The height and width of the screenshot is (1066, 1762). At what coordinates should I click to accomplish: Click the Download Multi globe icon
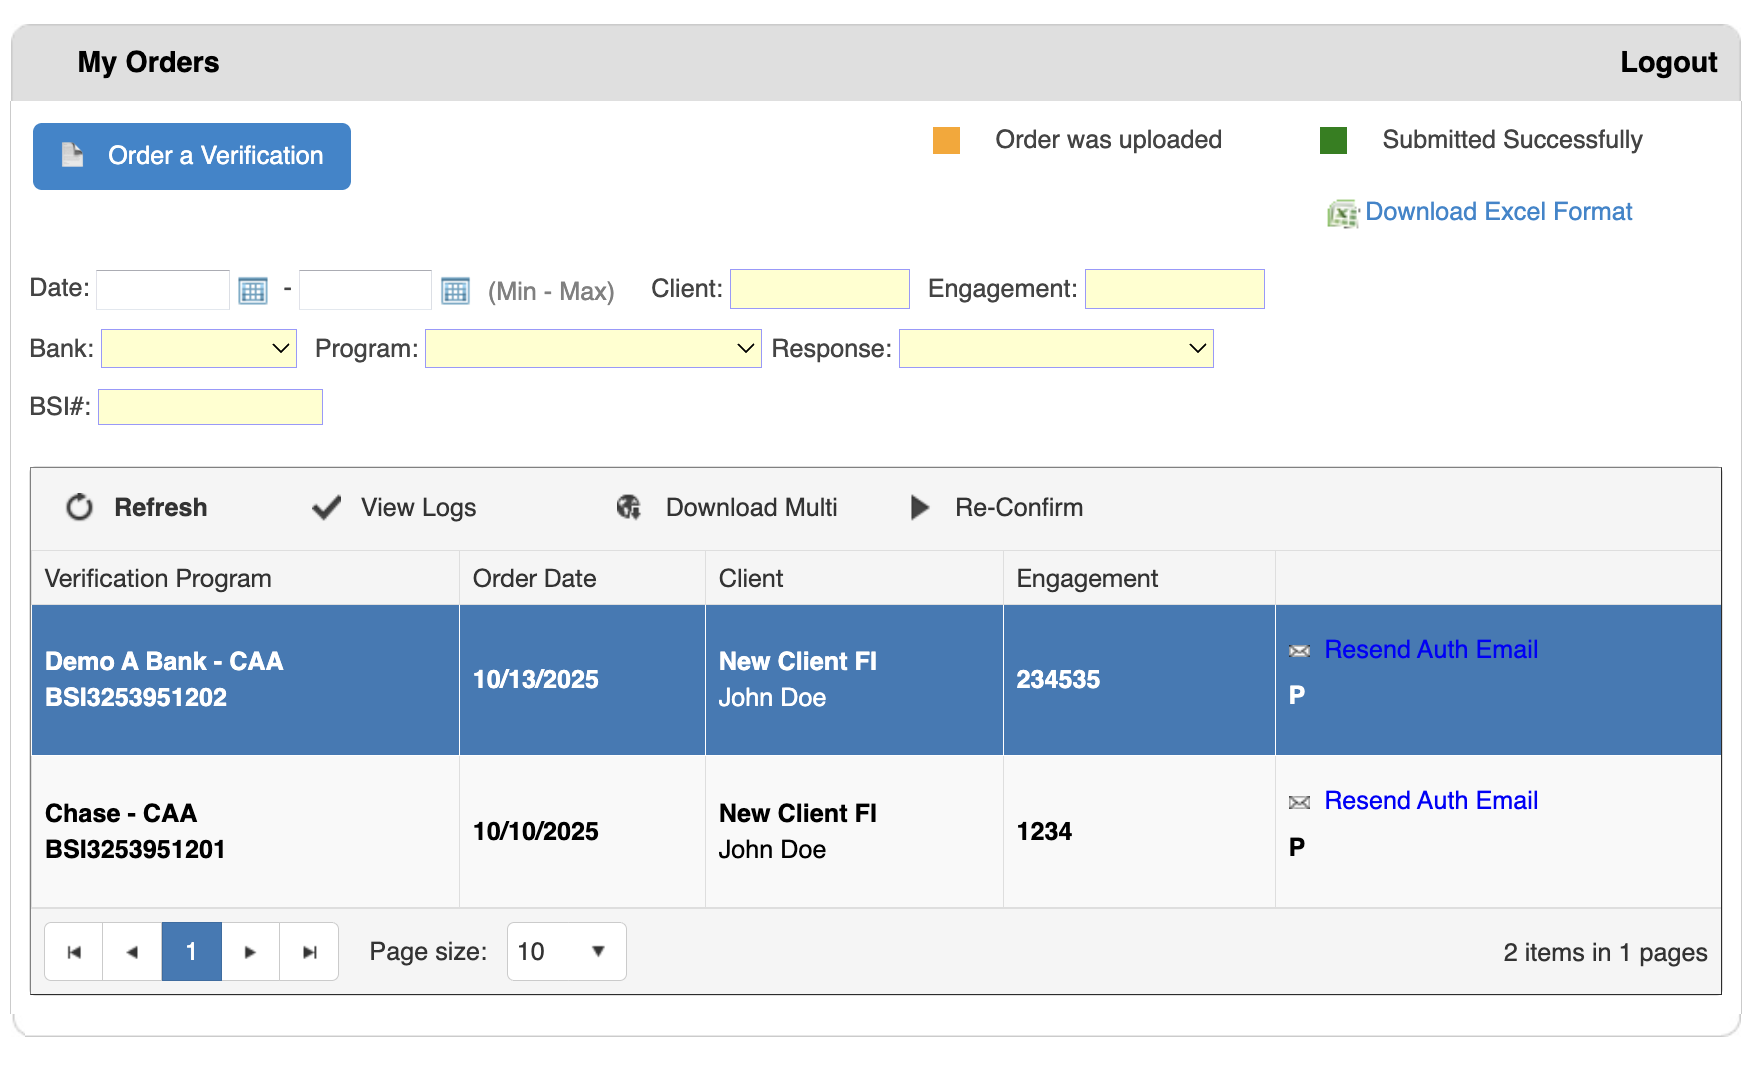629,508
